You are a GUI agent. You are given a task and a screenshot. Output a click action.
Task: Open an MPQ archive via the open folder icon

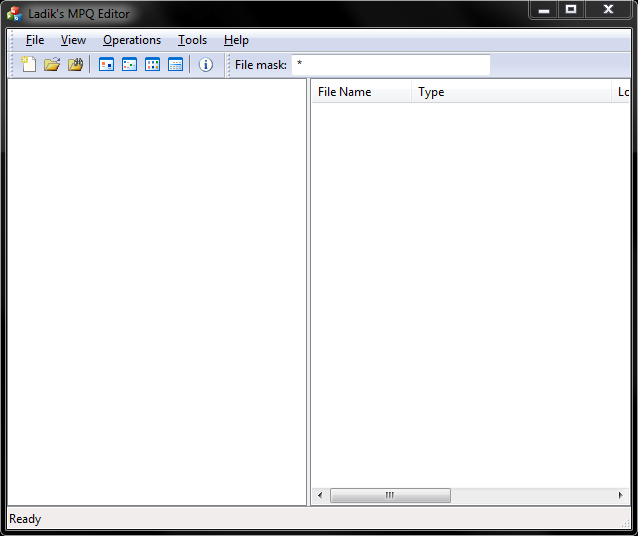pos(52,64)
